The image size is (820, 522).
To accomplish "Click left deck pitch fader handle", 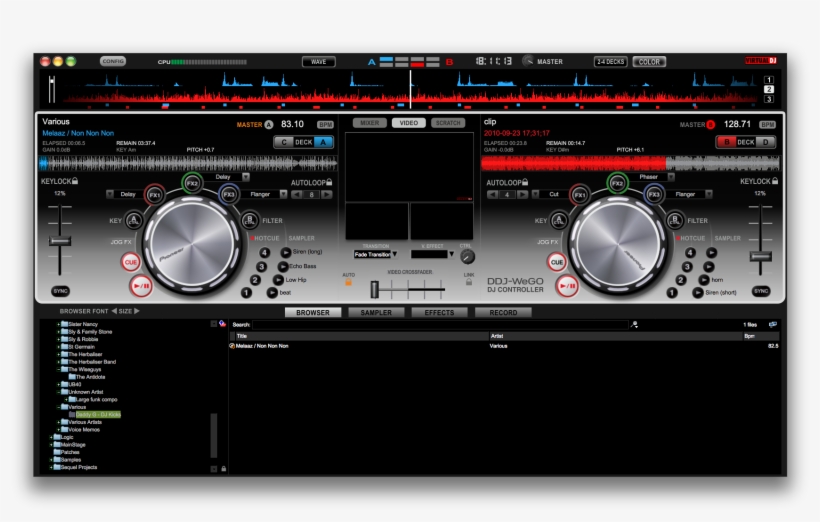I will [x=60, y=241].
